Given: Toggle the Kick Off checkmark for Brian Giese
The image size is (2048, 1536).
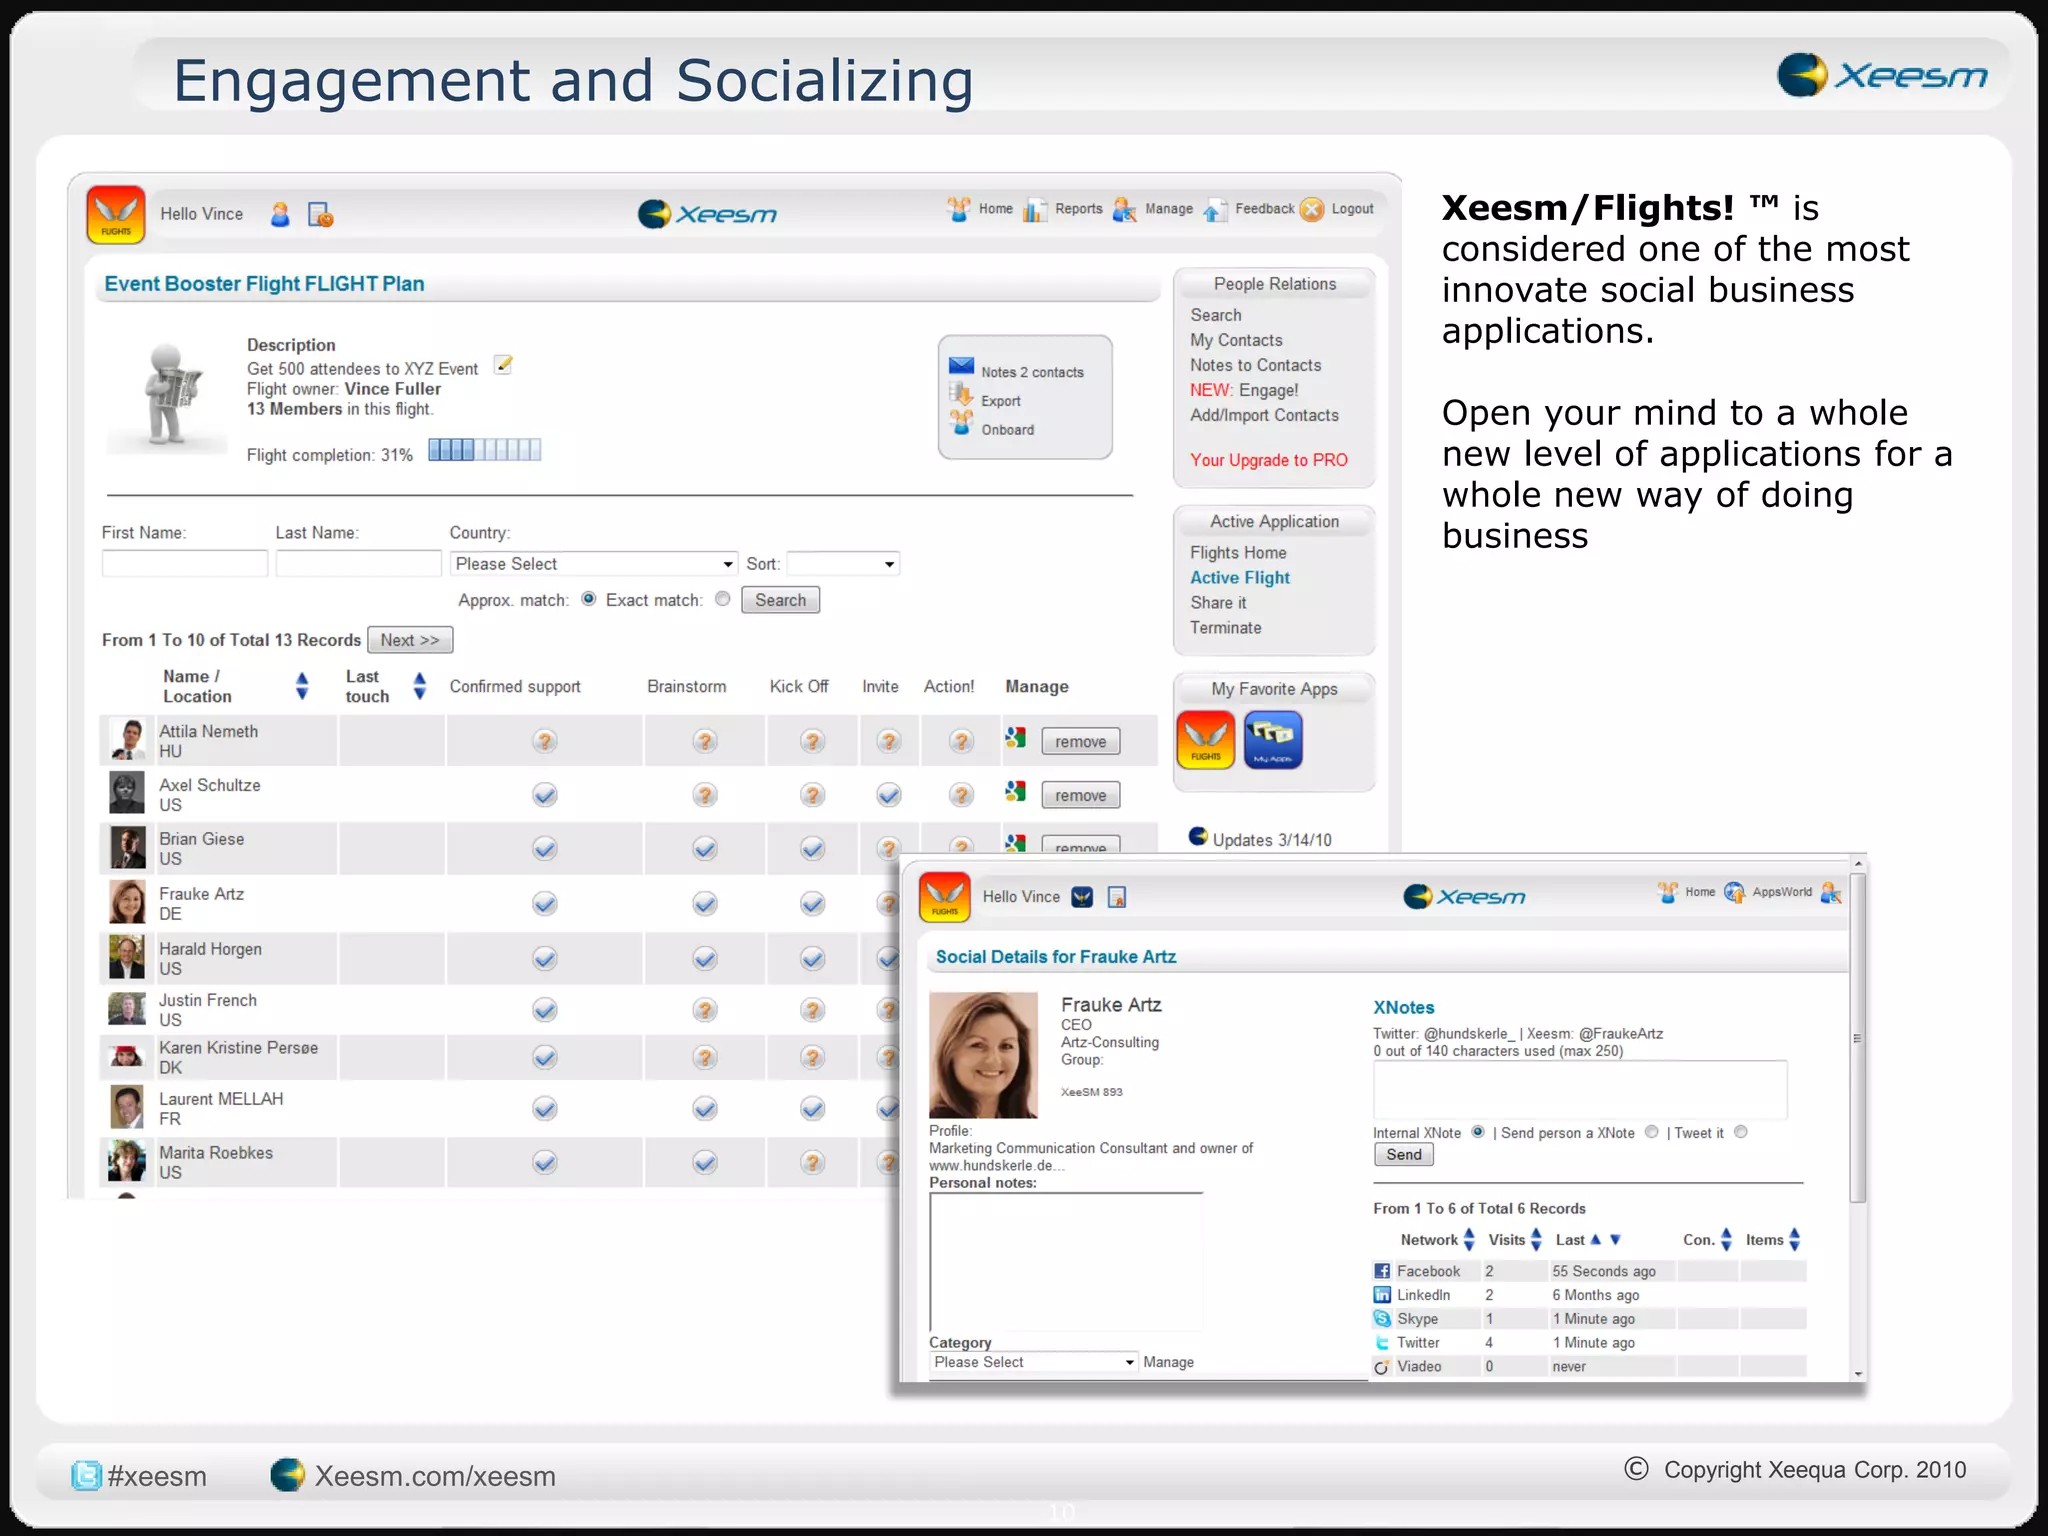Looking at the screenshot, I should point(813,849).
